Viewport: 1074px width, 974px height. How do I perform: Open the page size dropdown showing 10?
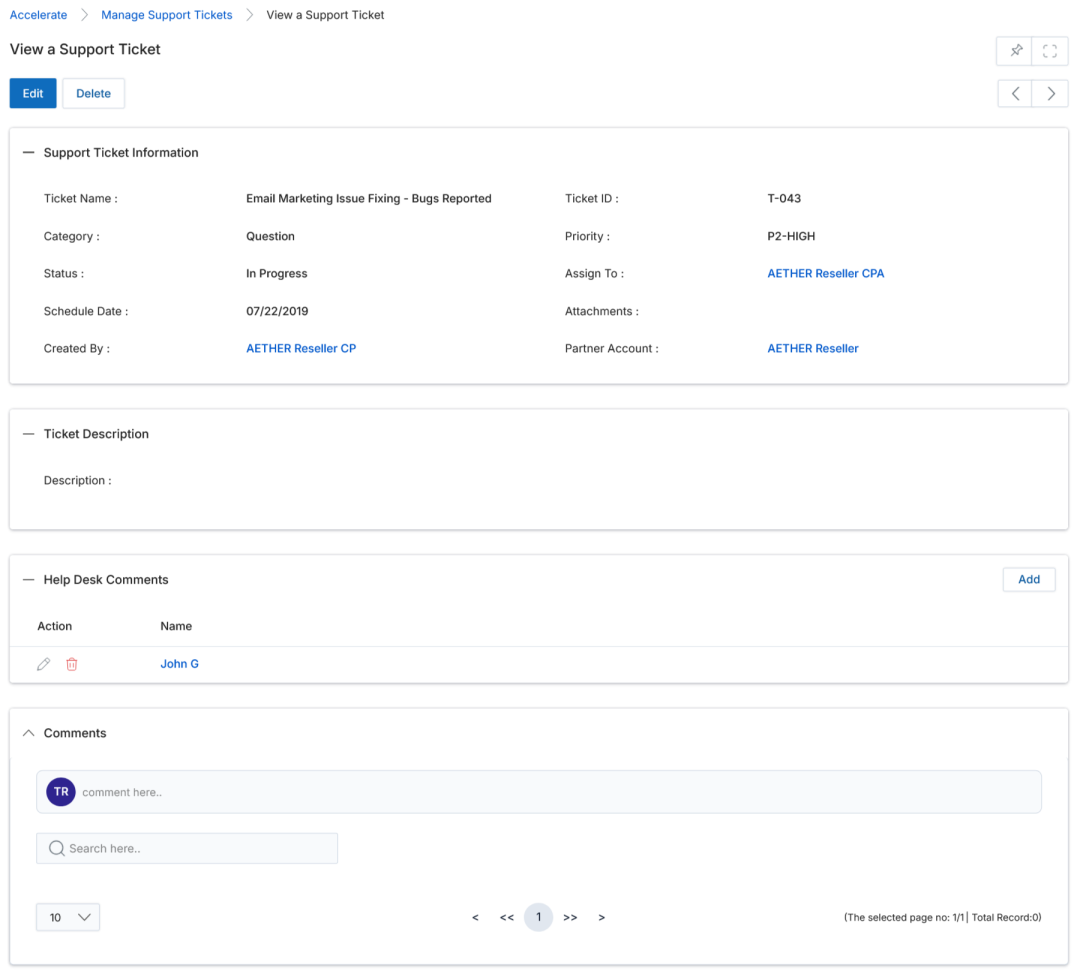coord(68,917)
